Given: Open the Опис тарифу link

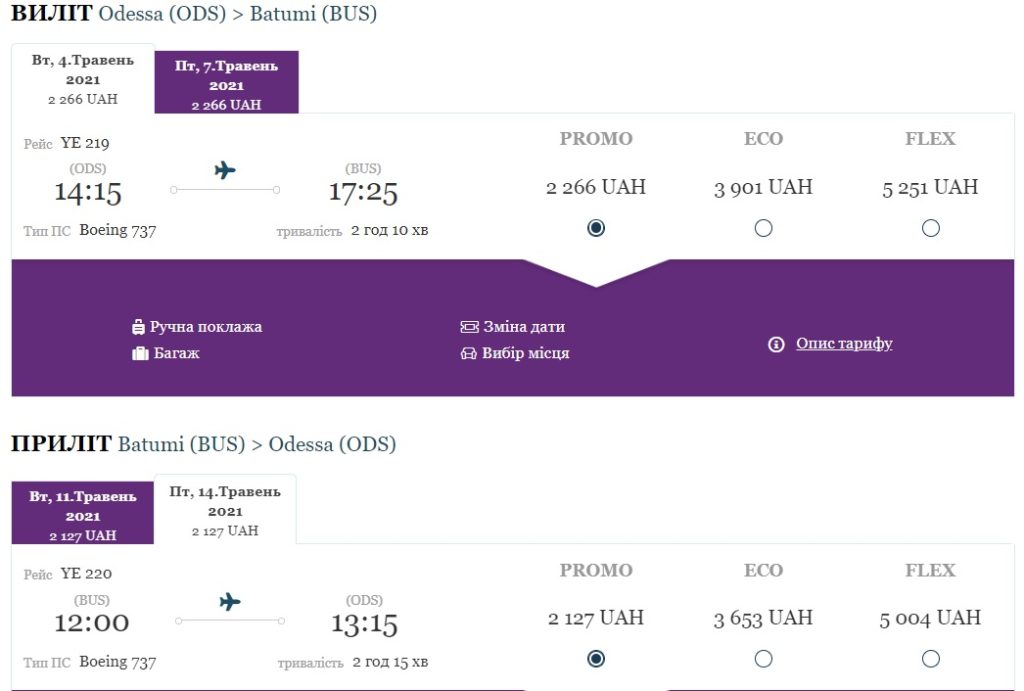Looking at the screenshot, I should pyautogui.click(x=844, y=344).
